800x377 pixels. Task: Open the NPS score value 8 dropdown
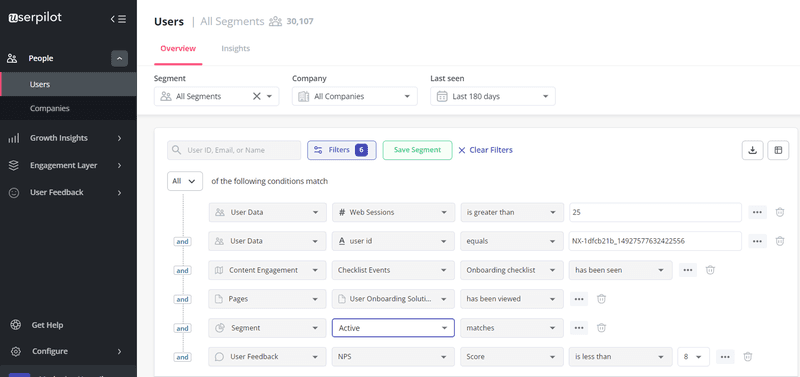(x=693, y=357)
